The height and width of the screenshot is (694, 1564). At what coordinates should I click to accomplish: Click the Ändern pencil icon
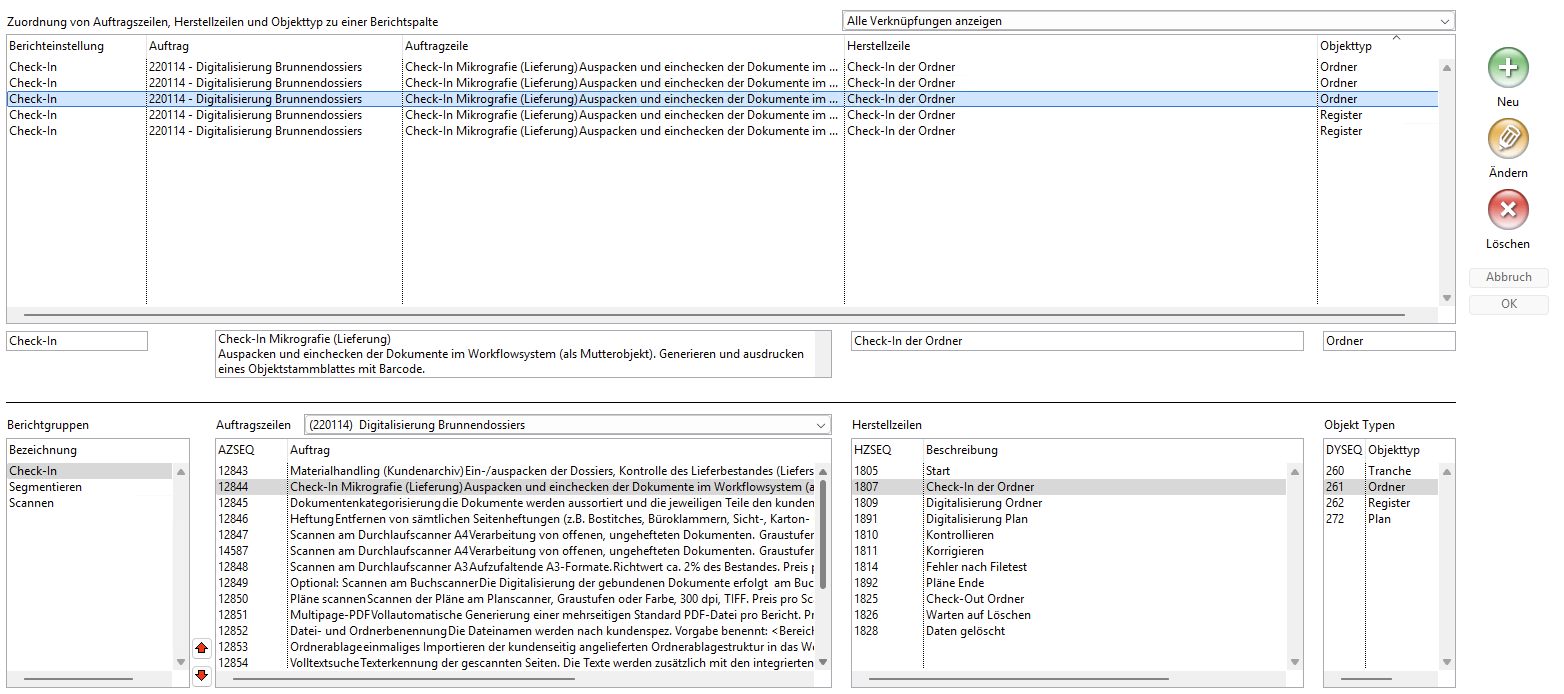1508,139
